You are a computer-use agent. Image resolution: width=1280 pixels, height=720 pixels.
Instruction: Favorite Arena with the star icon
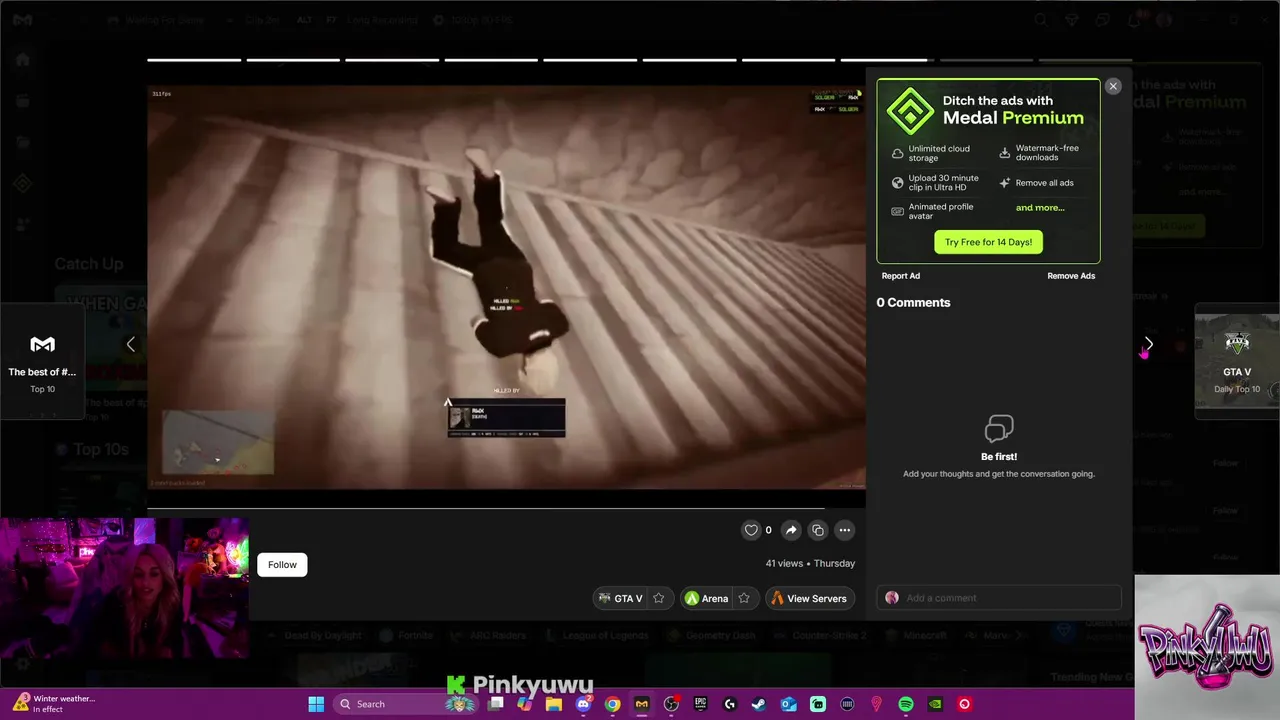(x=744, y=598)
